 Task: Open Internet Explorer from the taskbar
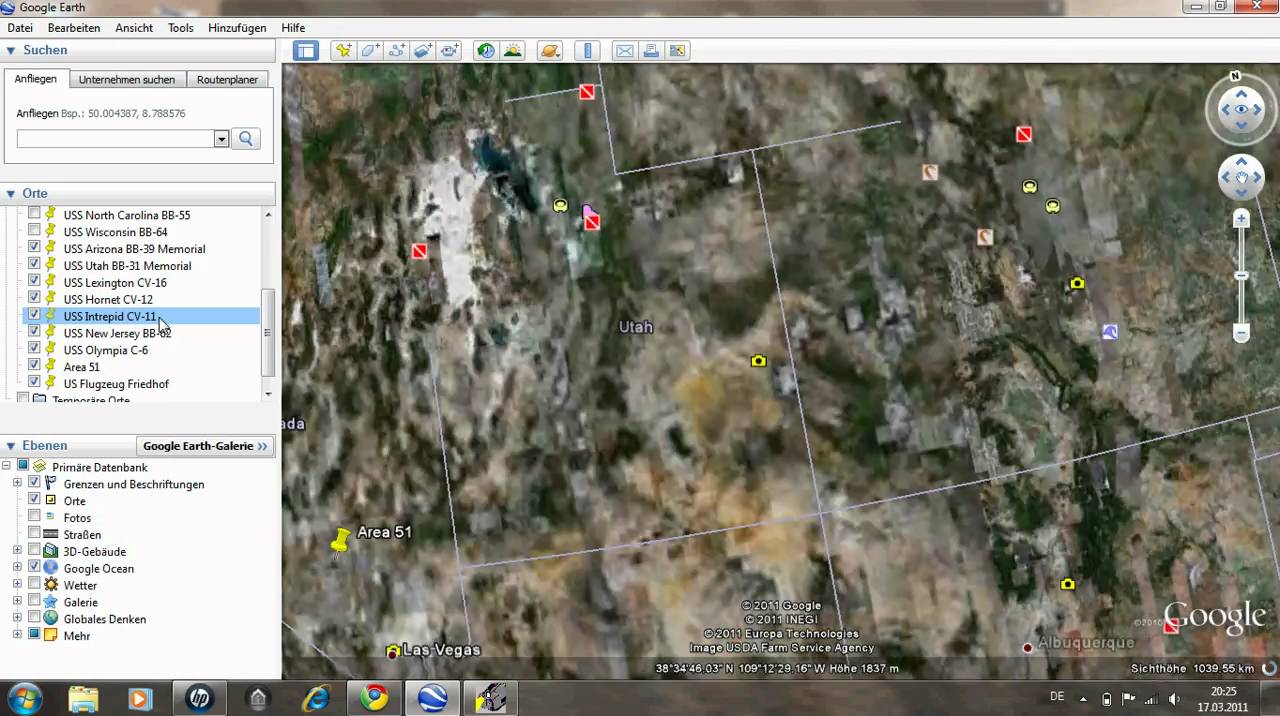pyautogui.click(x=317, y=697)
